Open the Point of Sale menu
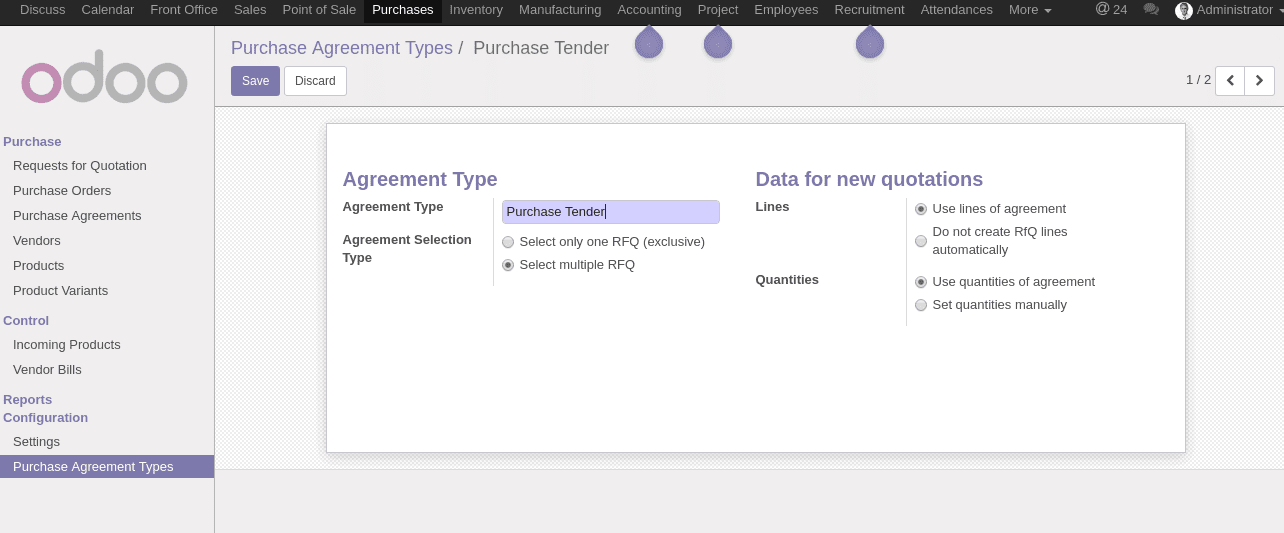This screenshot has width=1284, height=533. 319,10
